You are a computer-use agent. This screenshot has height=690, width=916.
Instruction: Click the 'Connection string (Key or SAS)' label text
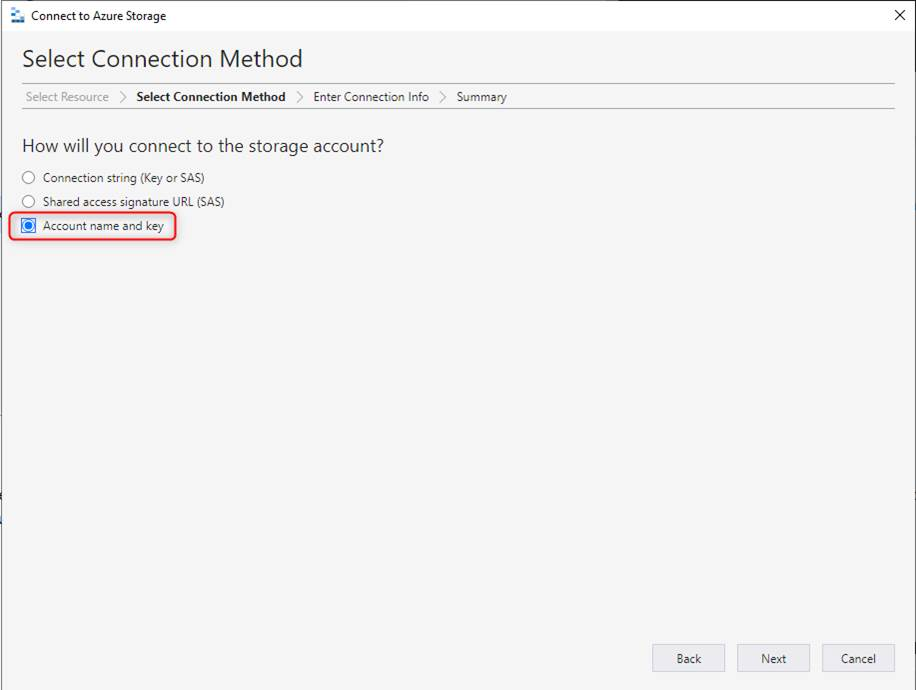tap(123, 178)
